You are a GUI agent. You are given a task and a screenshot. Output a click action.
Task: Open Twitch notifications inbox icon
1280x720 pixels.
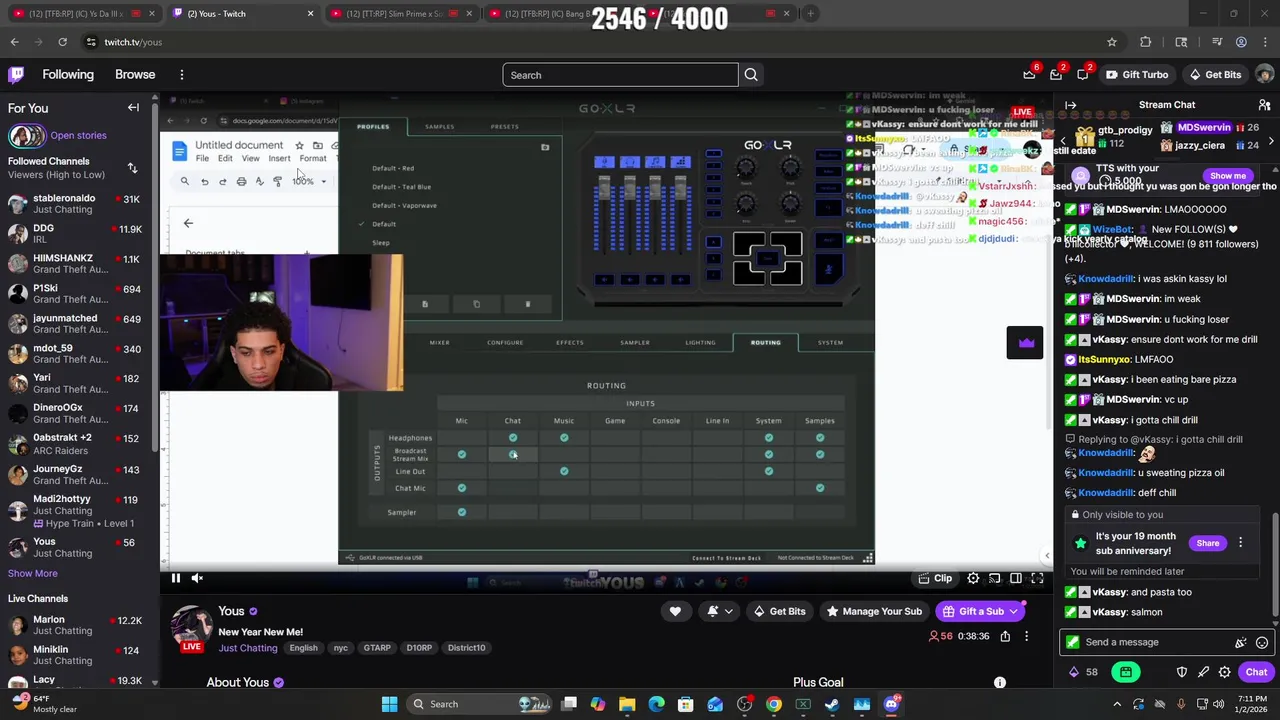click(x=1056, y=75)
